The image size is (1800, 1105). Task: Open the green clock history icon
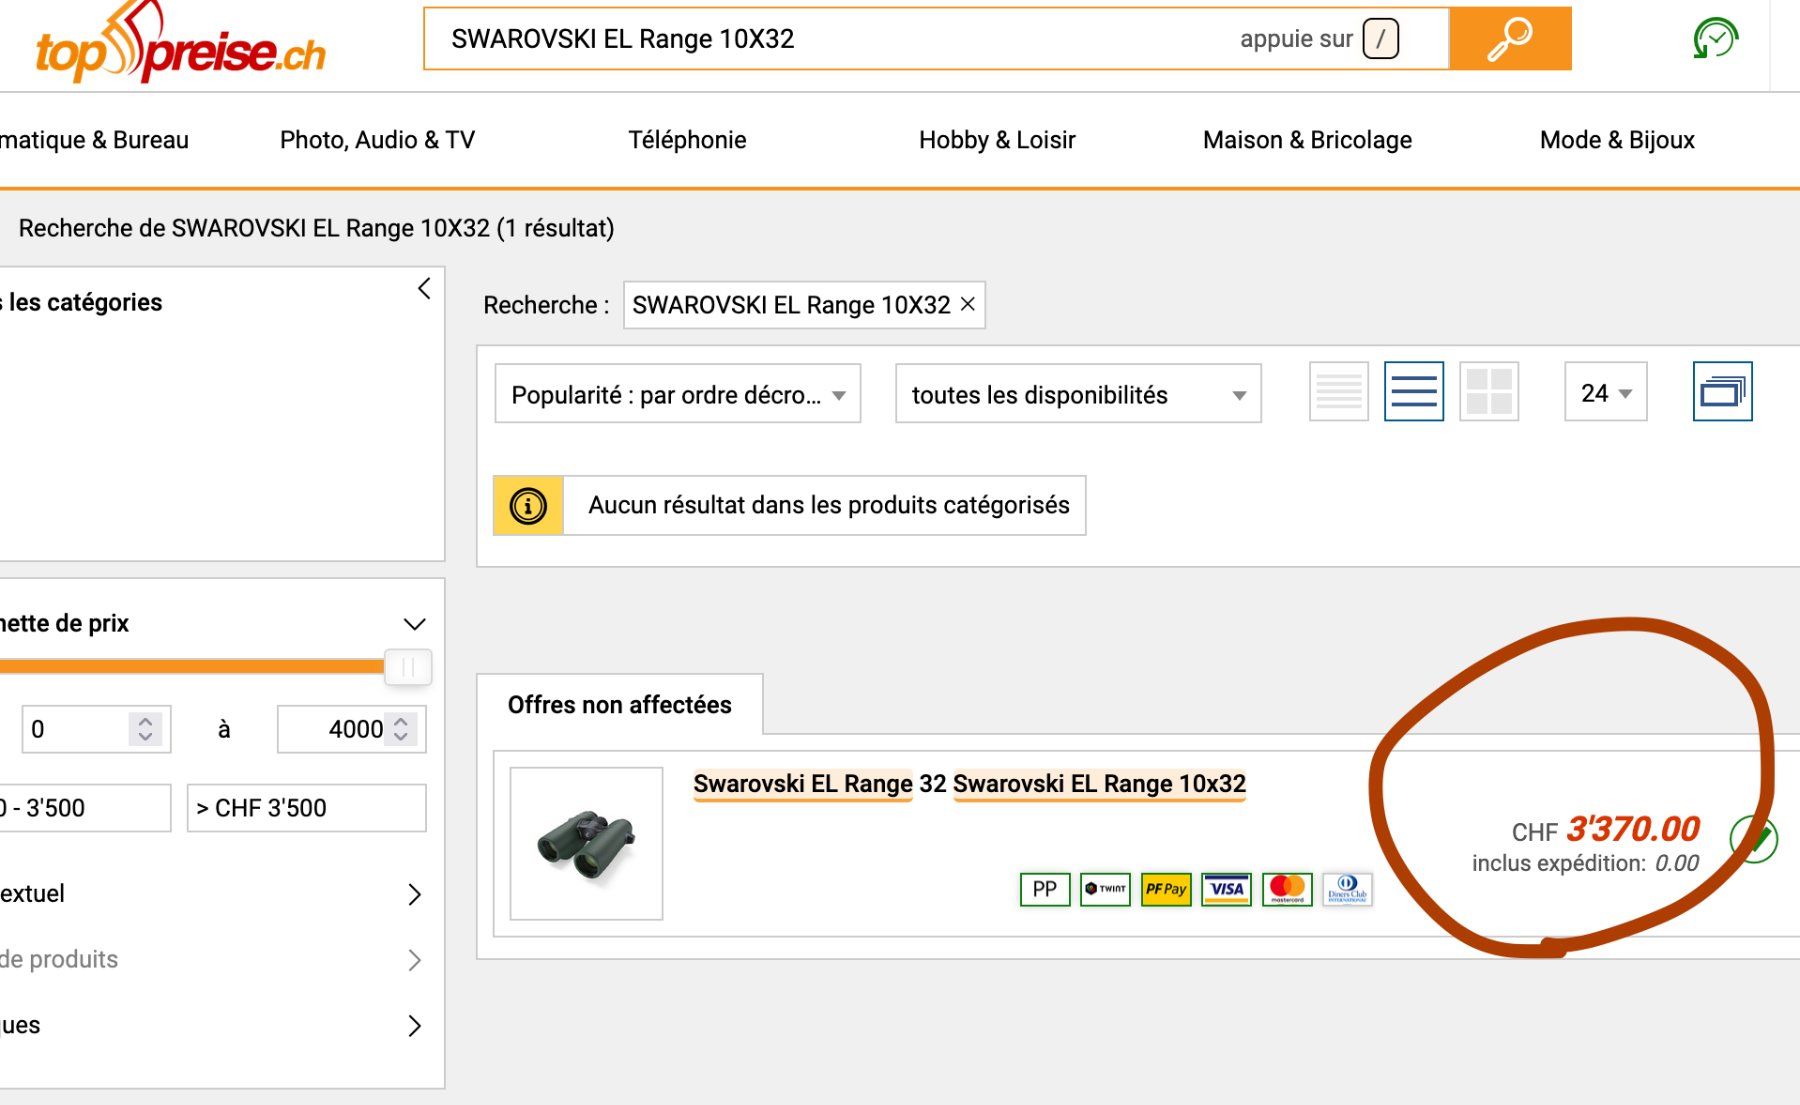pyautogui.click(x=1715, y=39)
